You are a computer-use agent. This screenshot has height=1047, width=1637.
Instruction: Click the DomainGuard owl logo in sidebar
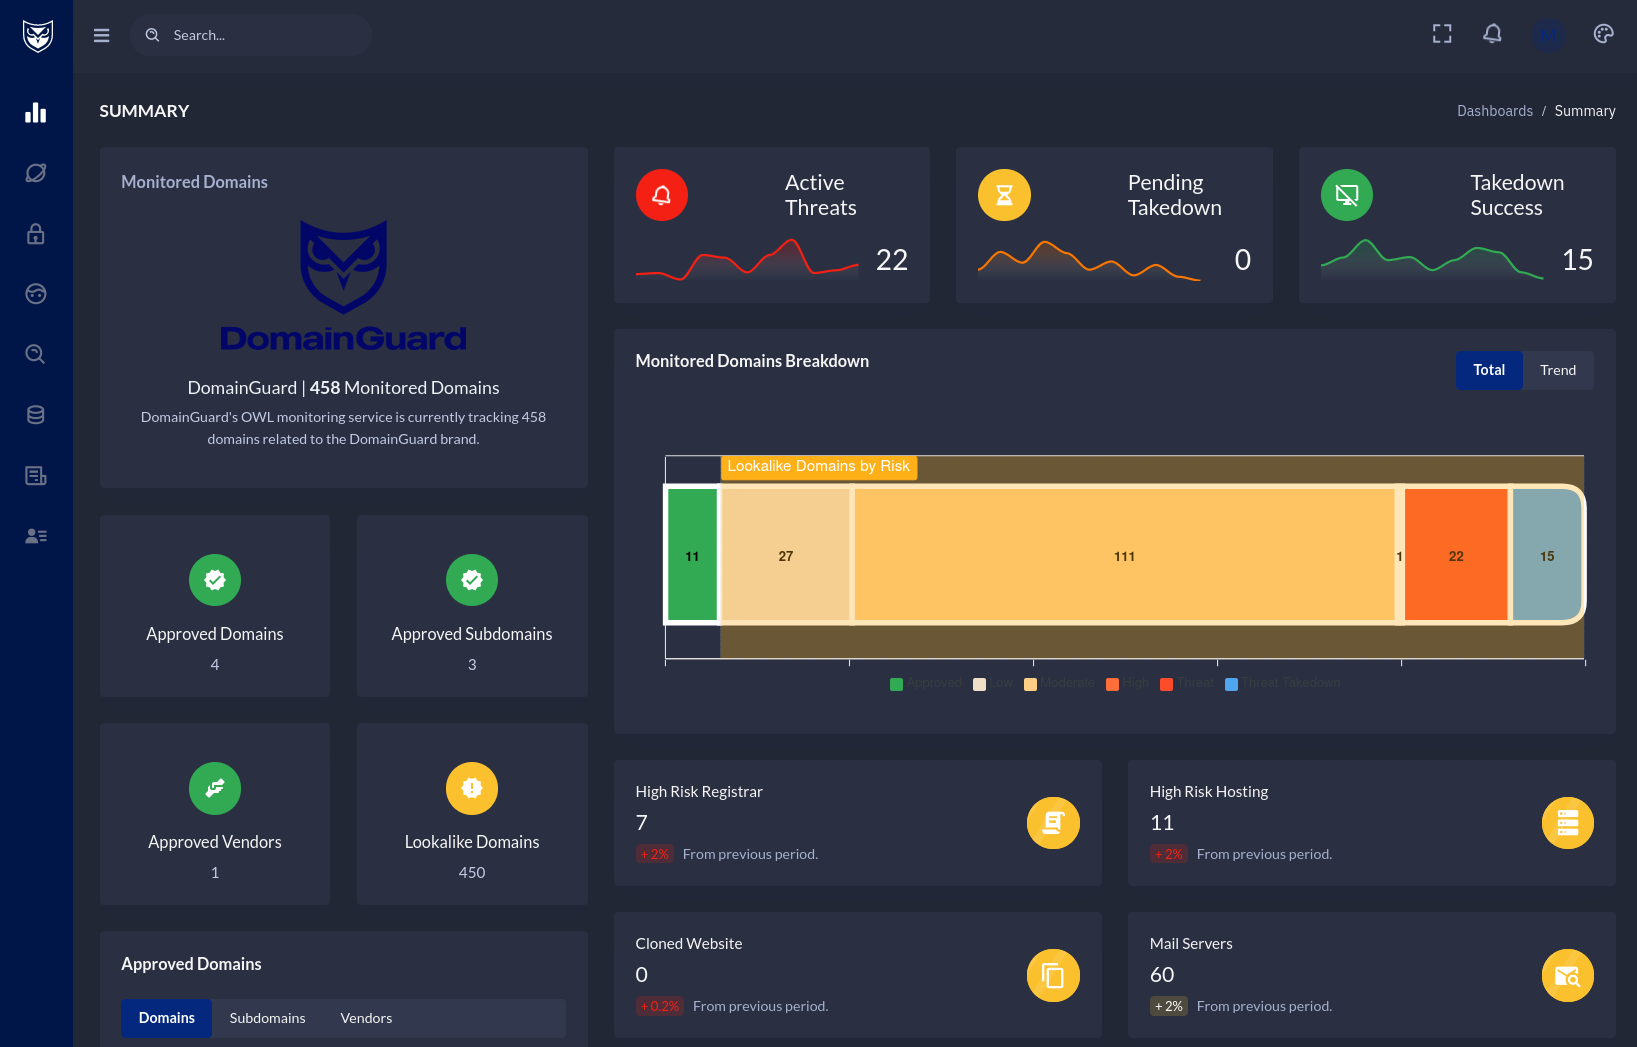click(37, 36)
